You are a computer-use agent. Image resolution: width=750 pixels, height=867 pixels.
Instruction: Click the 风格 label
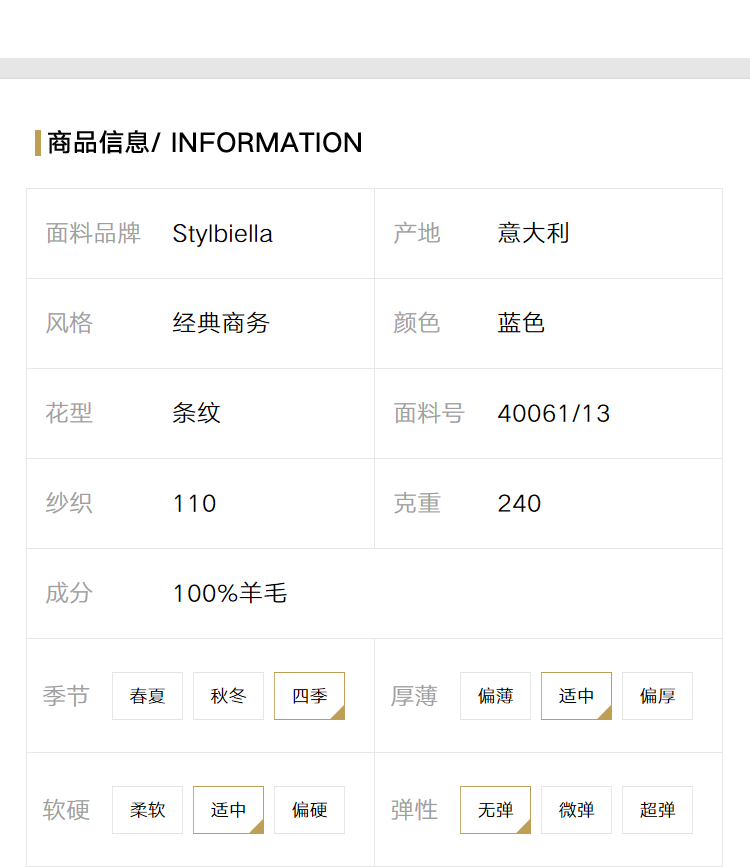(x=69, y=323)
